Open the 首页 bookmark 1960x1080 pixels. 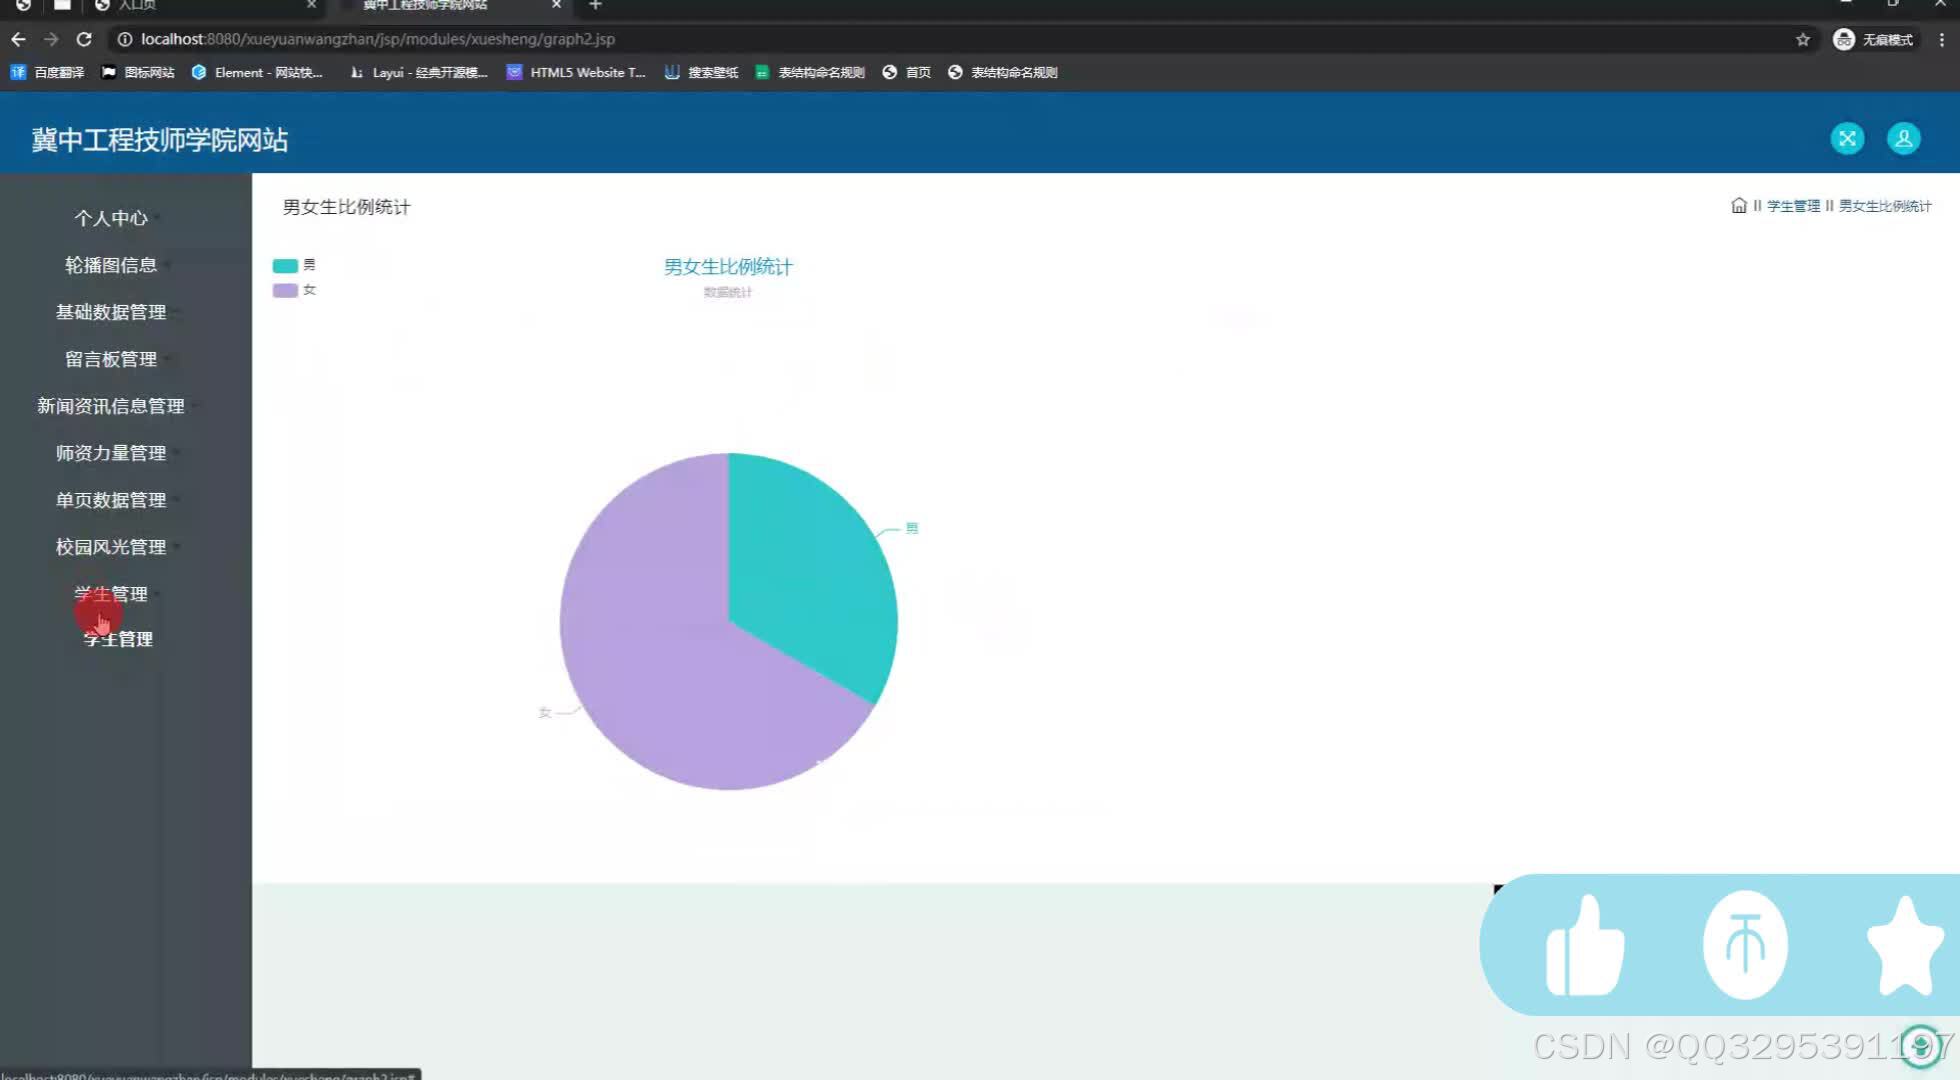(906, 72)
